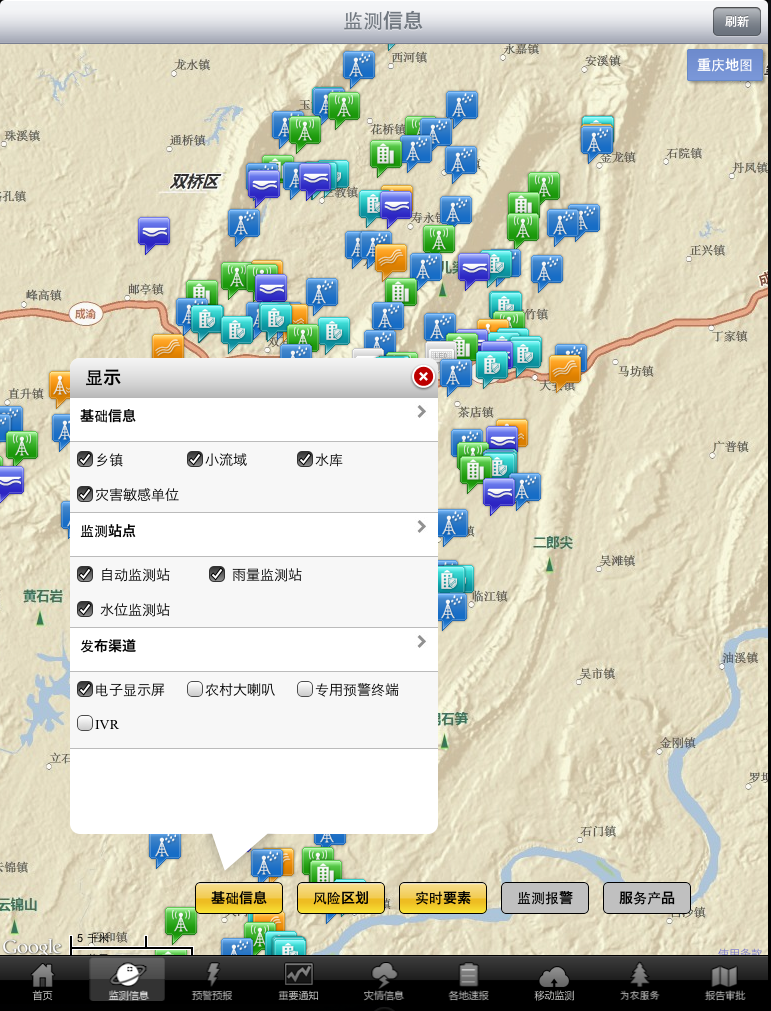The image size is (771, 1011).
Task: Uncheck the 小流域 checkbox
Action: tap(195, 459)
